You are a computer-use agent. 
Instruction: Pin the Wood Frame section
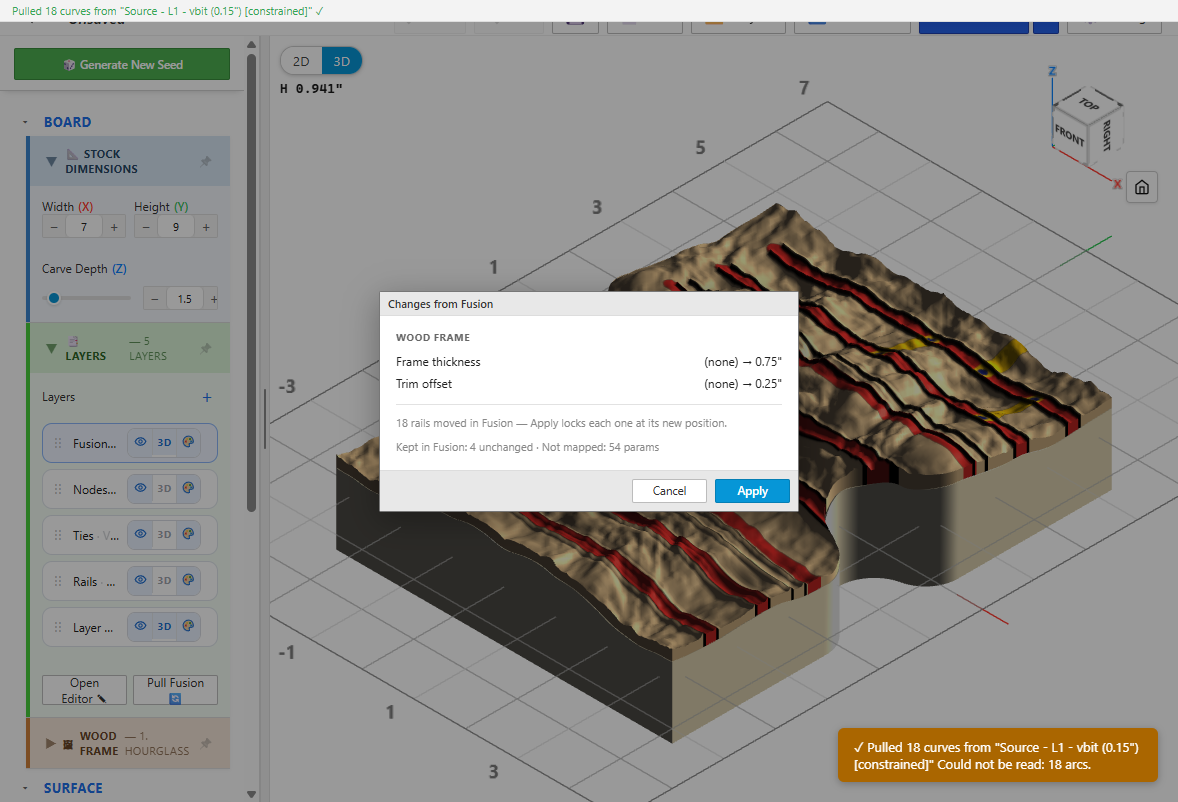coord(206,743)
